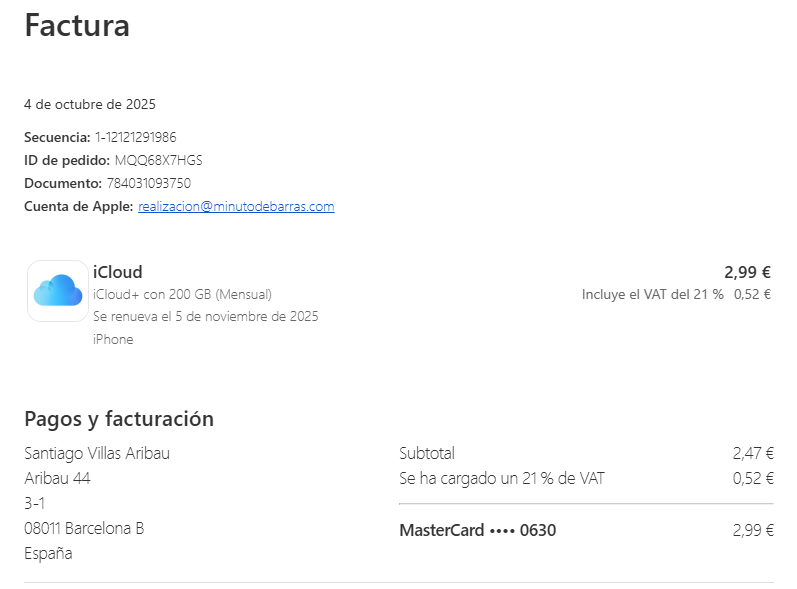
Task: Click the Incluye el VAT del 21 % line
Action: click(x=652, y=294)
